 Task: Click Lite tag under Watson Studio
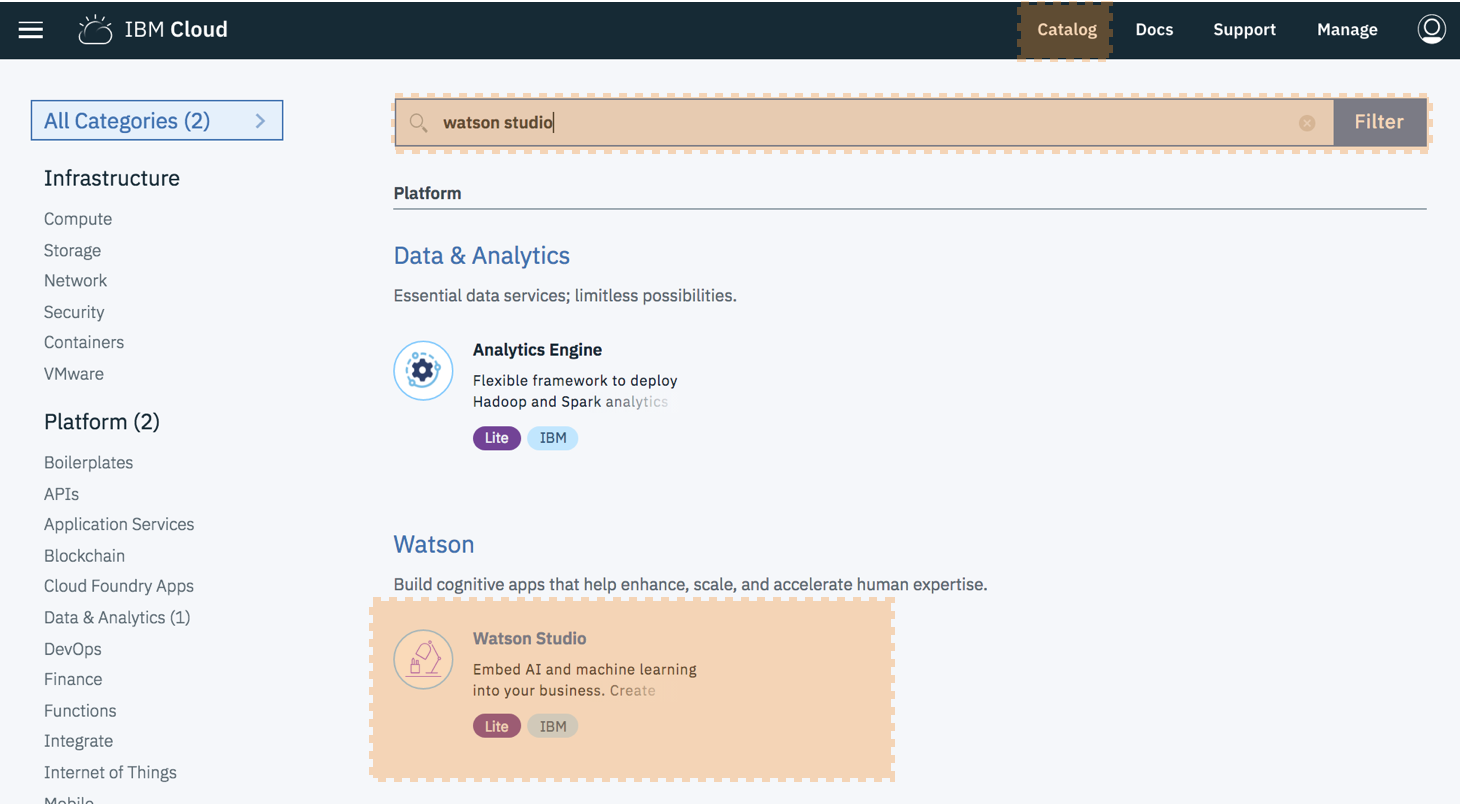tap(496, 727)
